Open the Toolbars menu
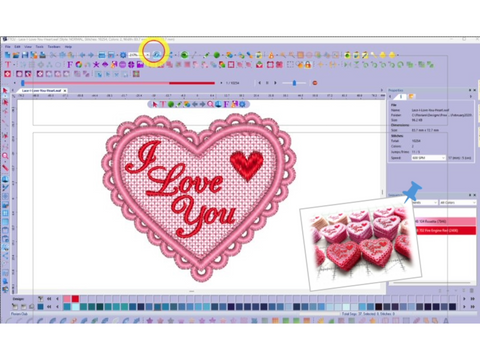480x360 pixels. 54,47
